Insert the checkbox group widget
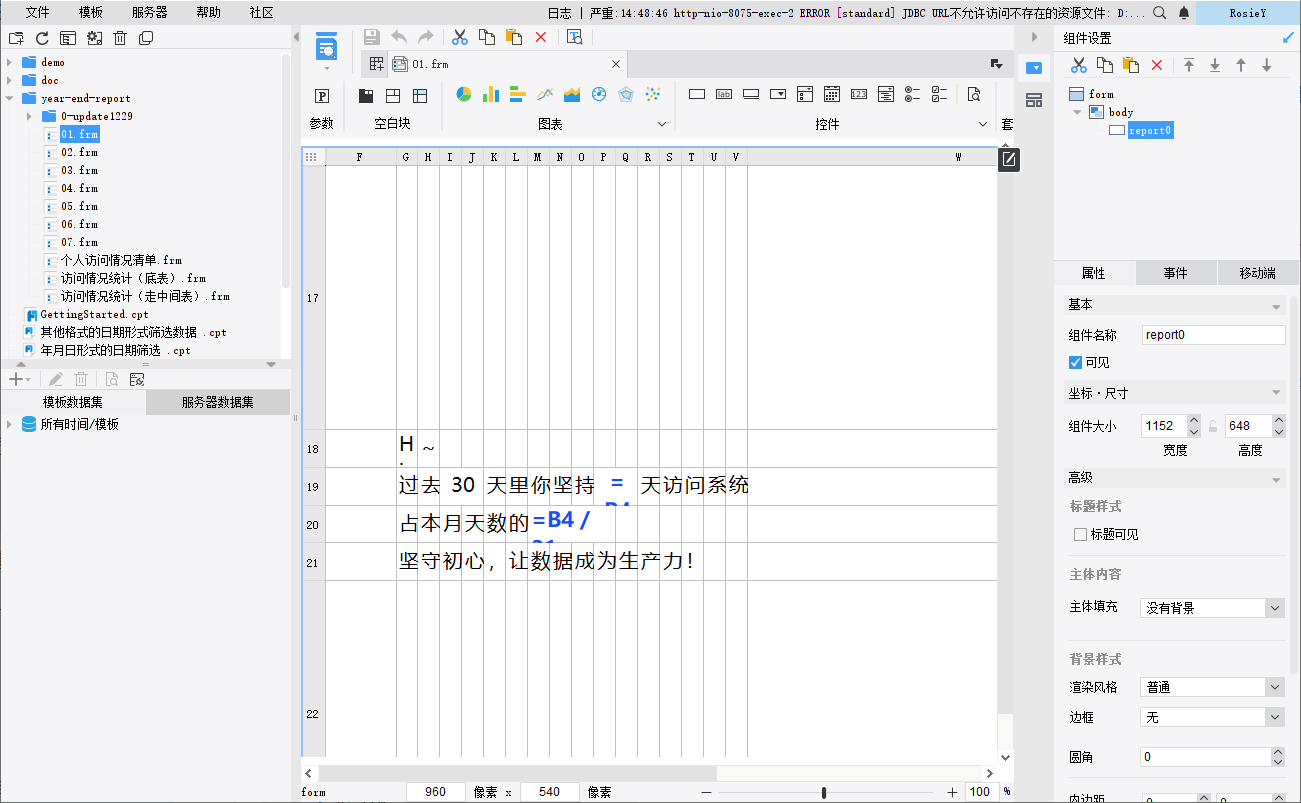 [x=939, y=94]
